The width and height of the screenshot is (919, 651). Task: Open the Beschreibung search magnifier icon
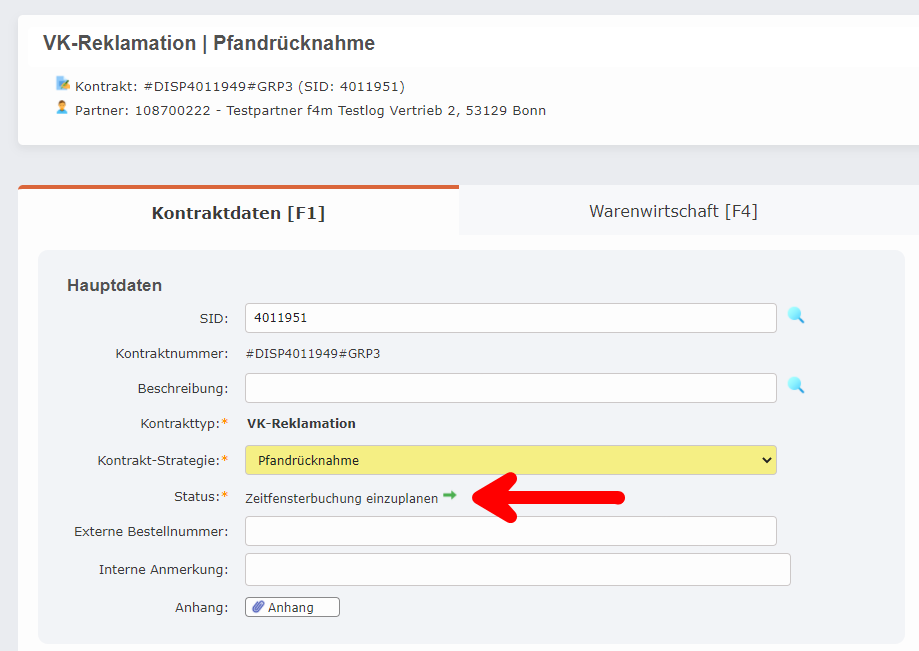tap(797, 387)
